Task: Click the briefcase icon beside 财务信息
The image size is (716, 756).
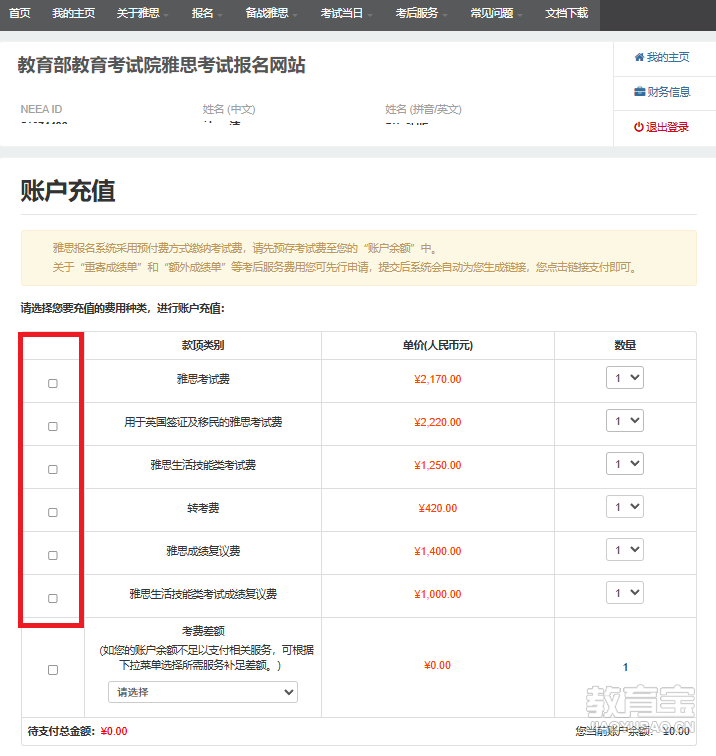Action: pyautogui.click(x=639, y=92)
